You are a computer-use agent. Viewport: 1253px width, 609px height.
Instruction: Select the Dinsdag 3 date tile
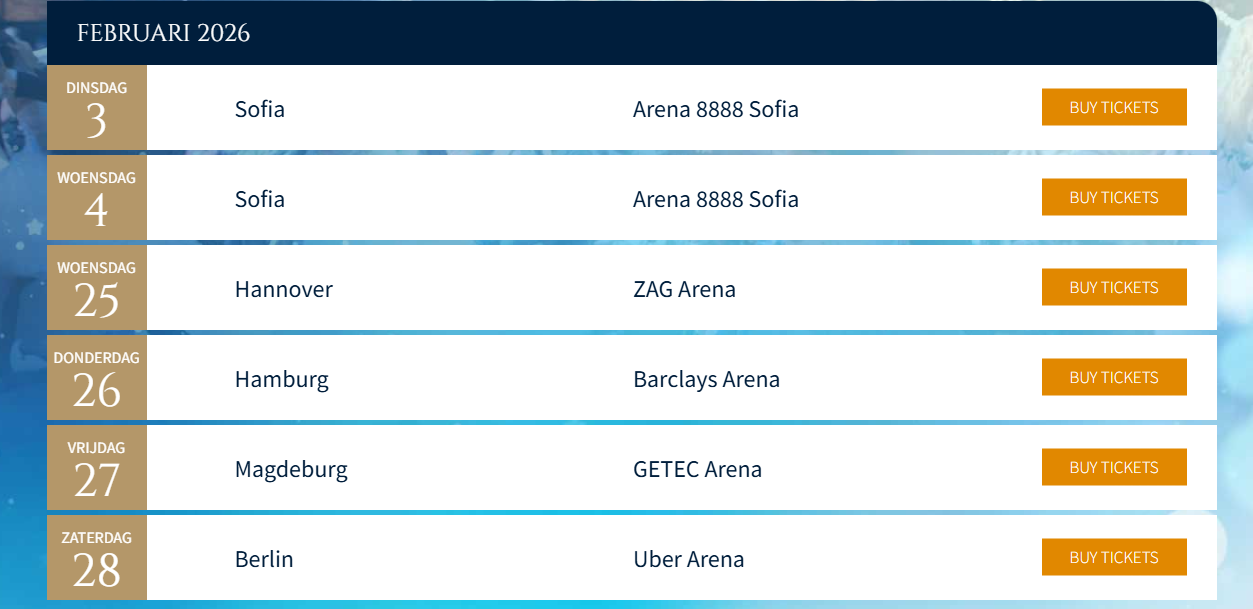(x=97, y=108)
